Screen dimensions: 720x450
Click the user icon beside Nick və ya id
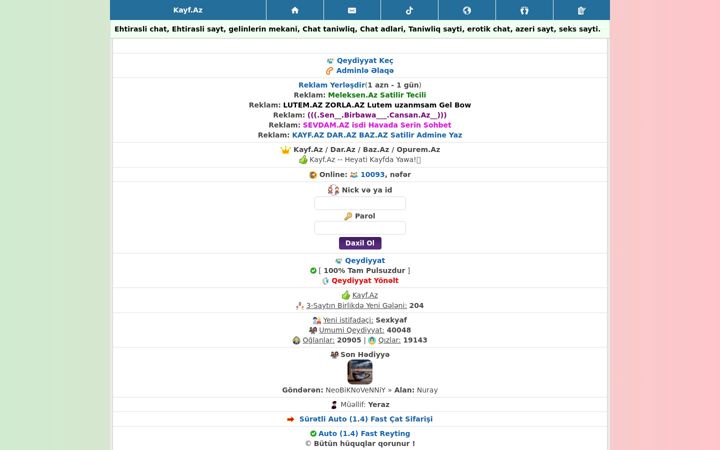point(333,190)
